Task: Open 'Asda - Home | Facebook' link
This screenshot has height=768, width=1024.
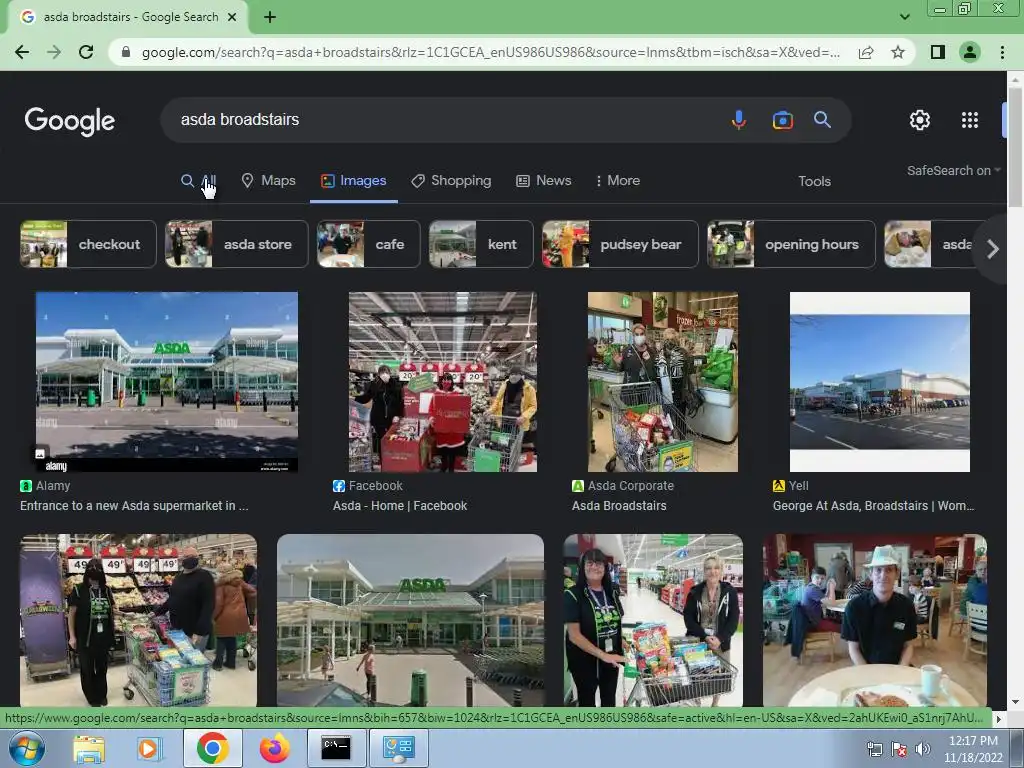Action: click(x=400, y=506)
